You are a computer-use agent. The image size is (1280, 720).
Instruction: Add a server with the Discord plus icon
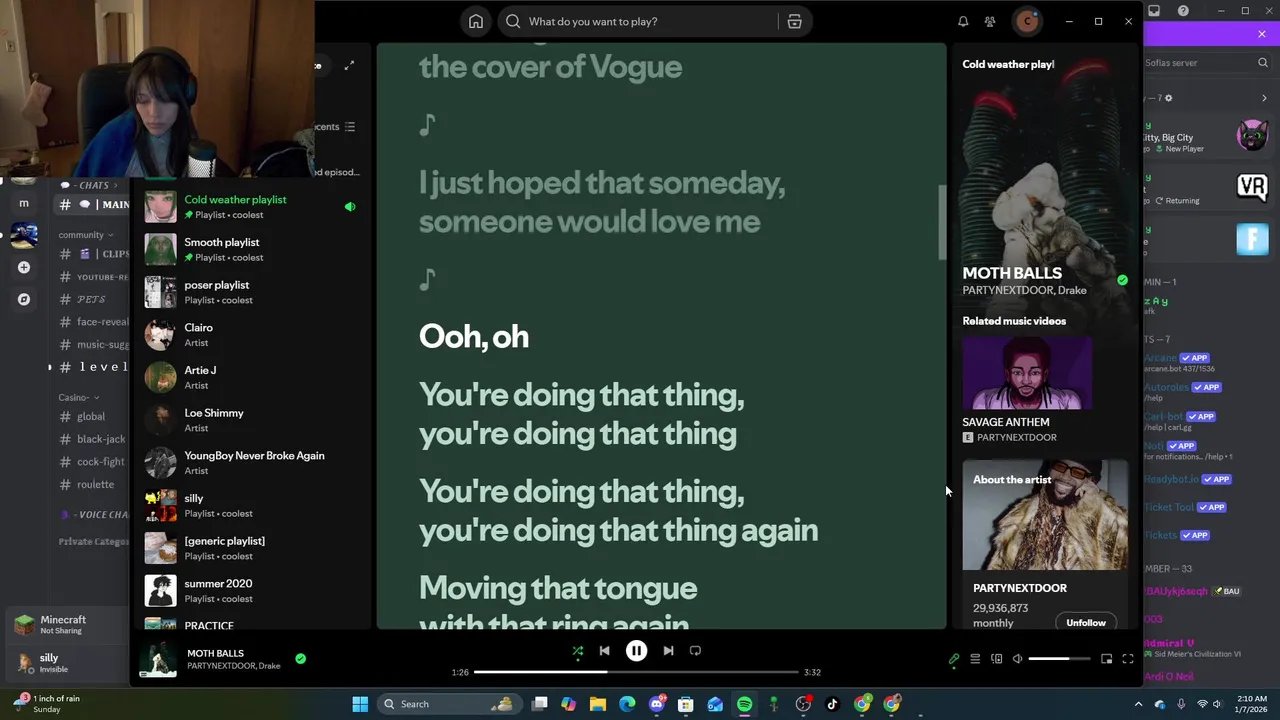(x=24, y=267)
